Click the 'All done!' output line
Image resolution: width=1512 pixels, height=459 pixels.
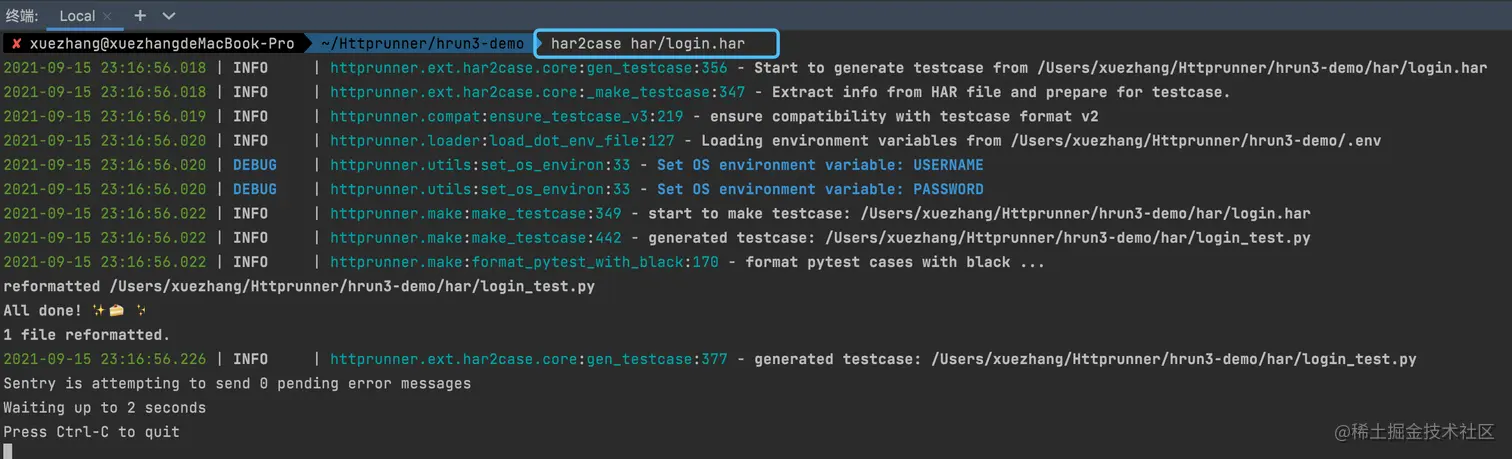point(74,310)
